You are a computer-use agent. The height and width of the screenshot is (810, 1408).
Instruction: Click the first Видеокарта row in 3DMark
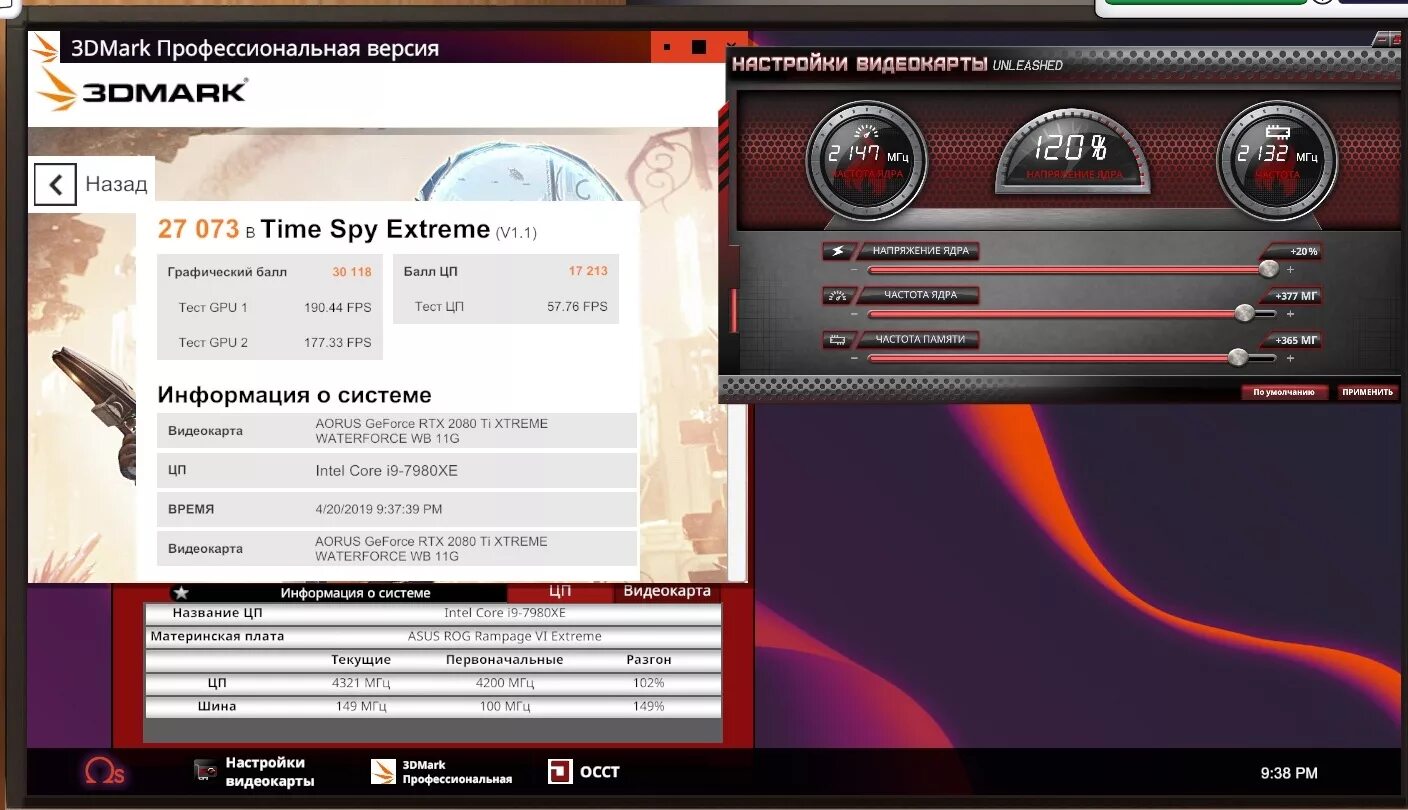[x=397, y=431]
